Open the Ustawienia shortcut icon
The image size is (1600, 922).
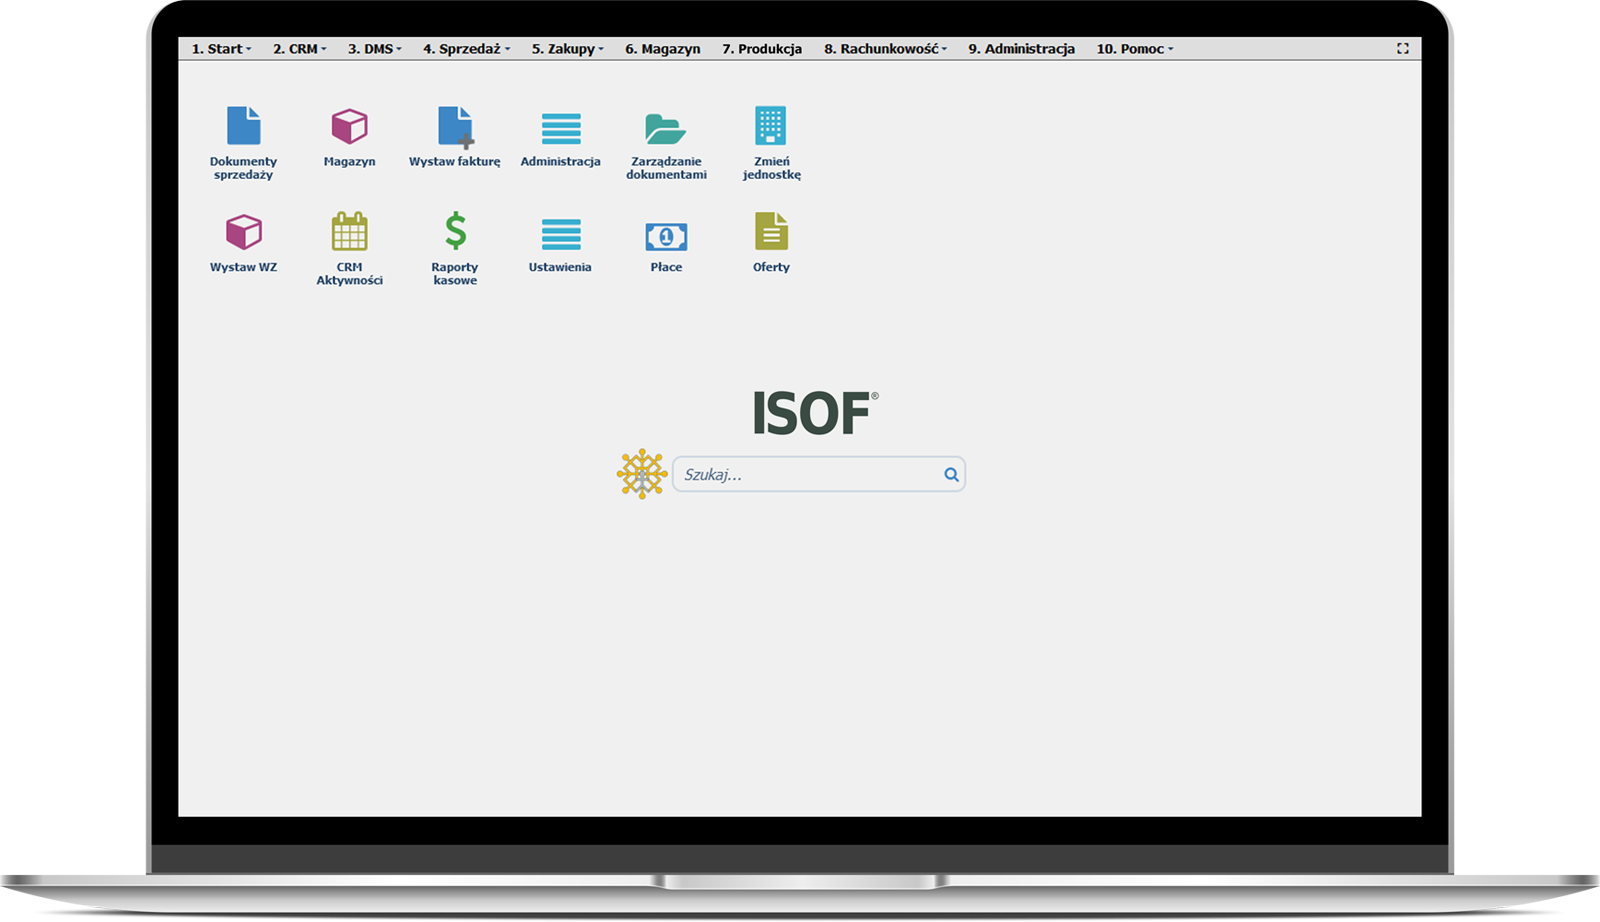(560, 234)
